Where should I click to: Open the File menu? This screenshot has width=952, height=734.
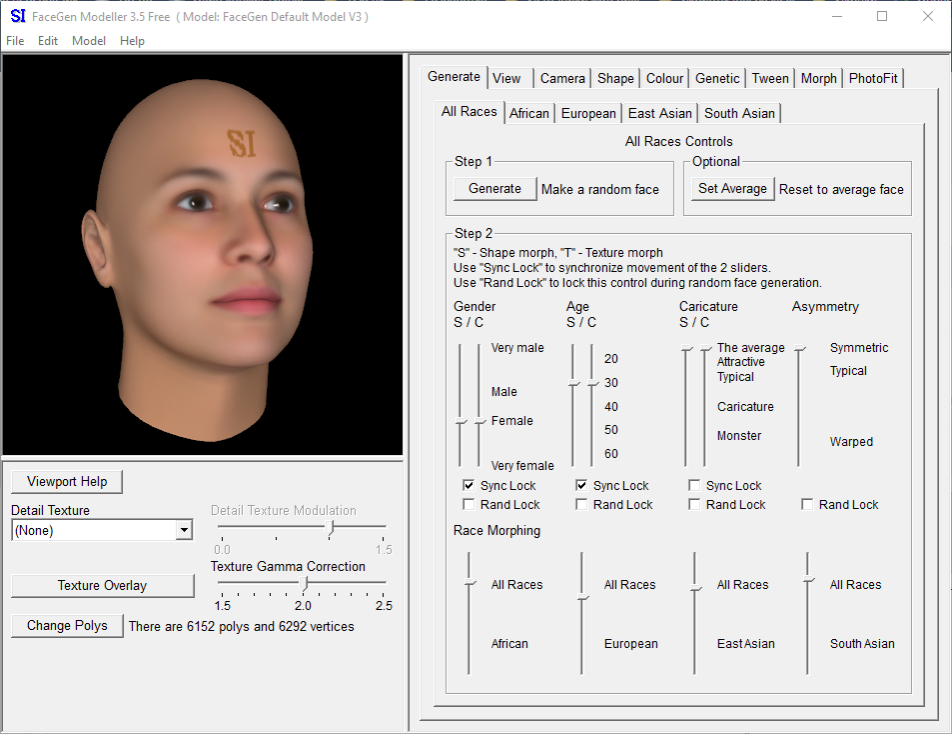coord(15,41)
